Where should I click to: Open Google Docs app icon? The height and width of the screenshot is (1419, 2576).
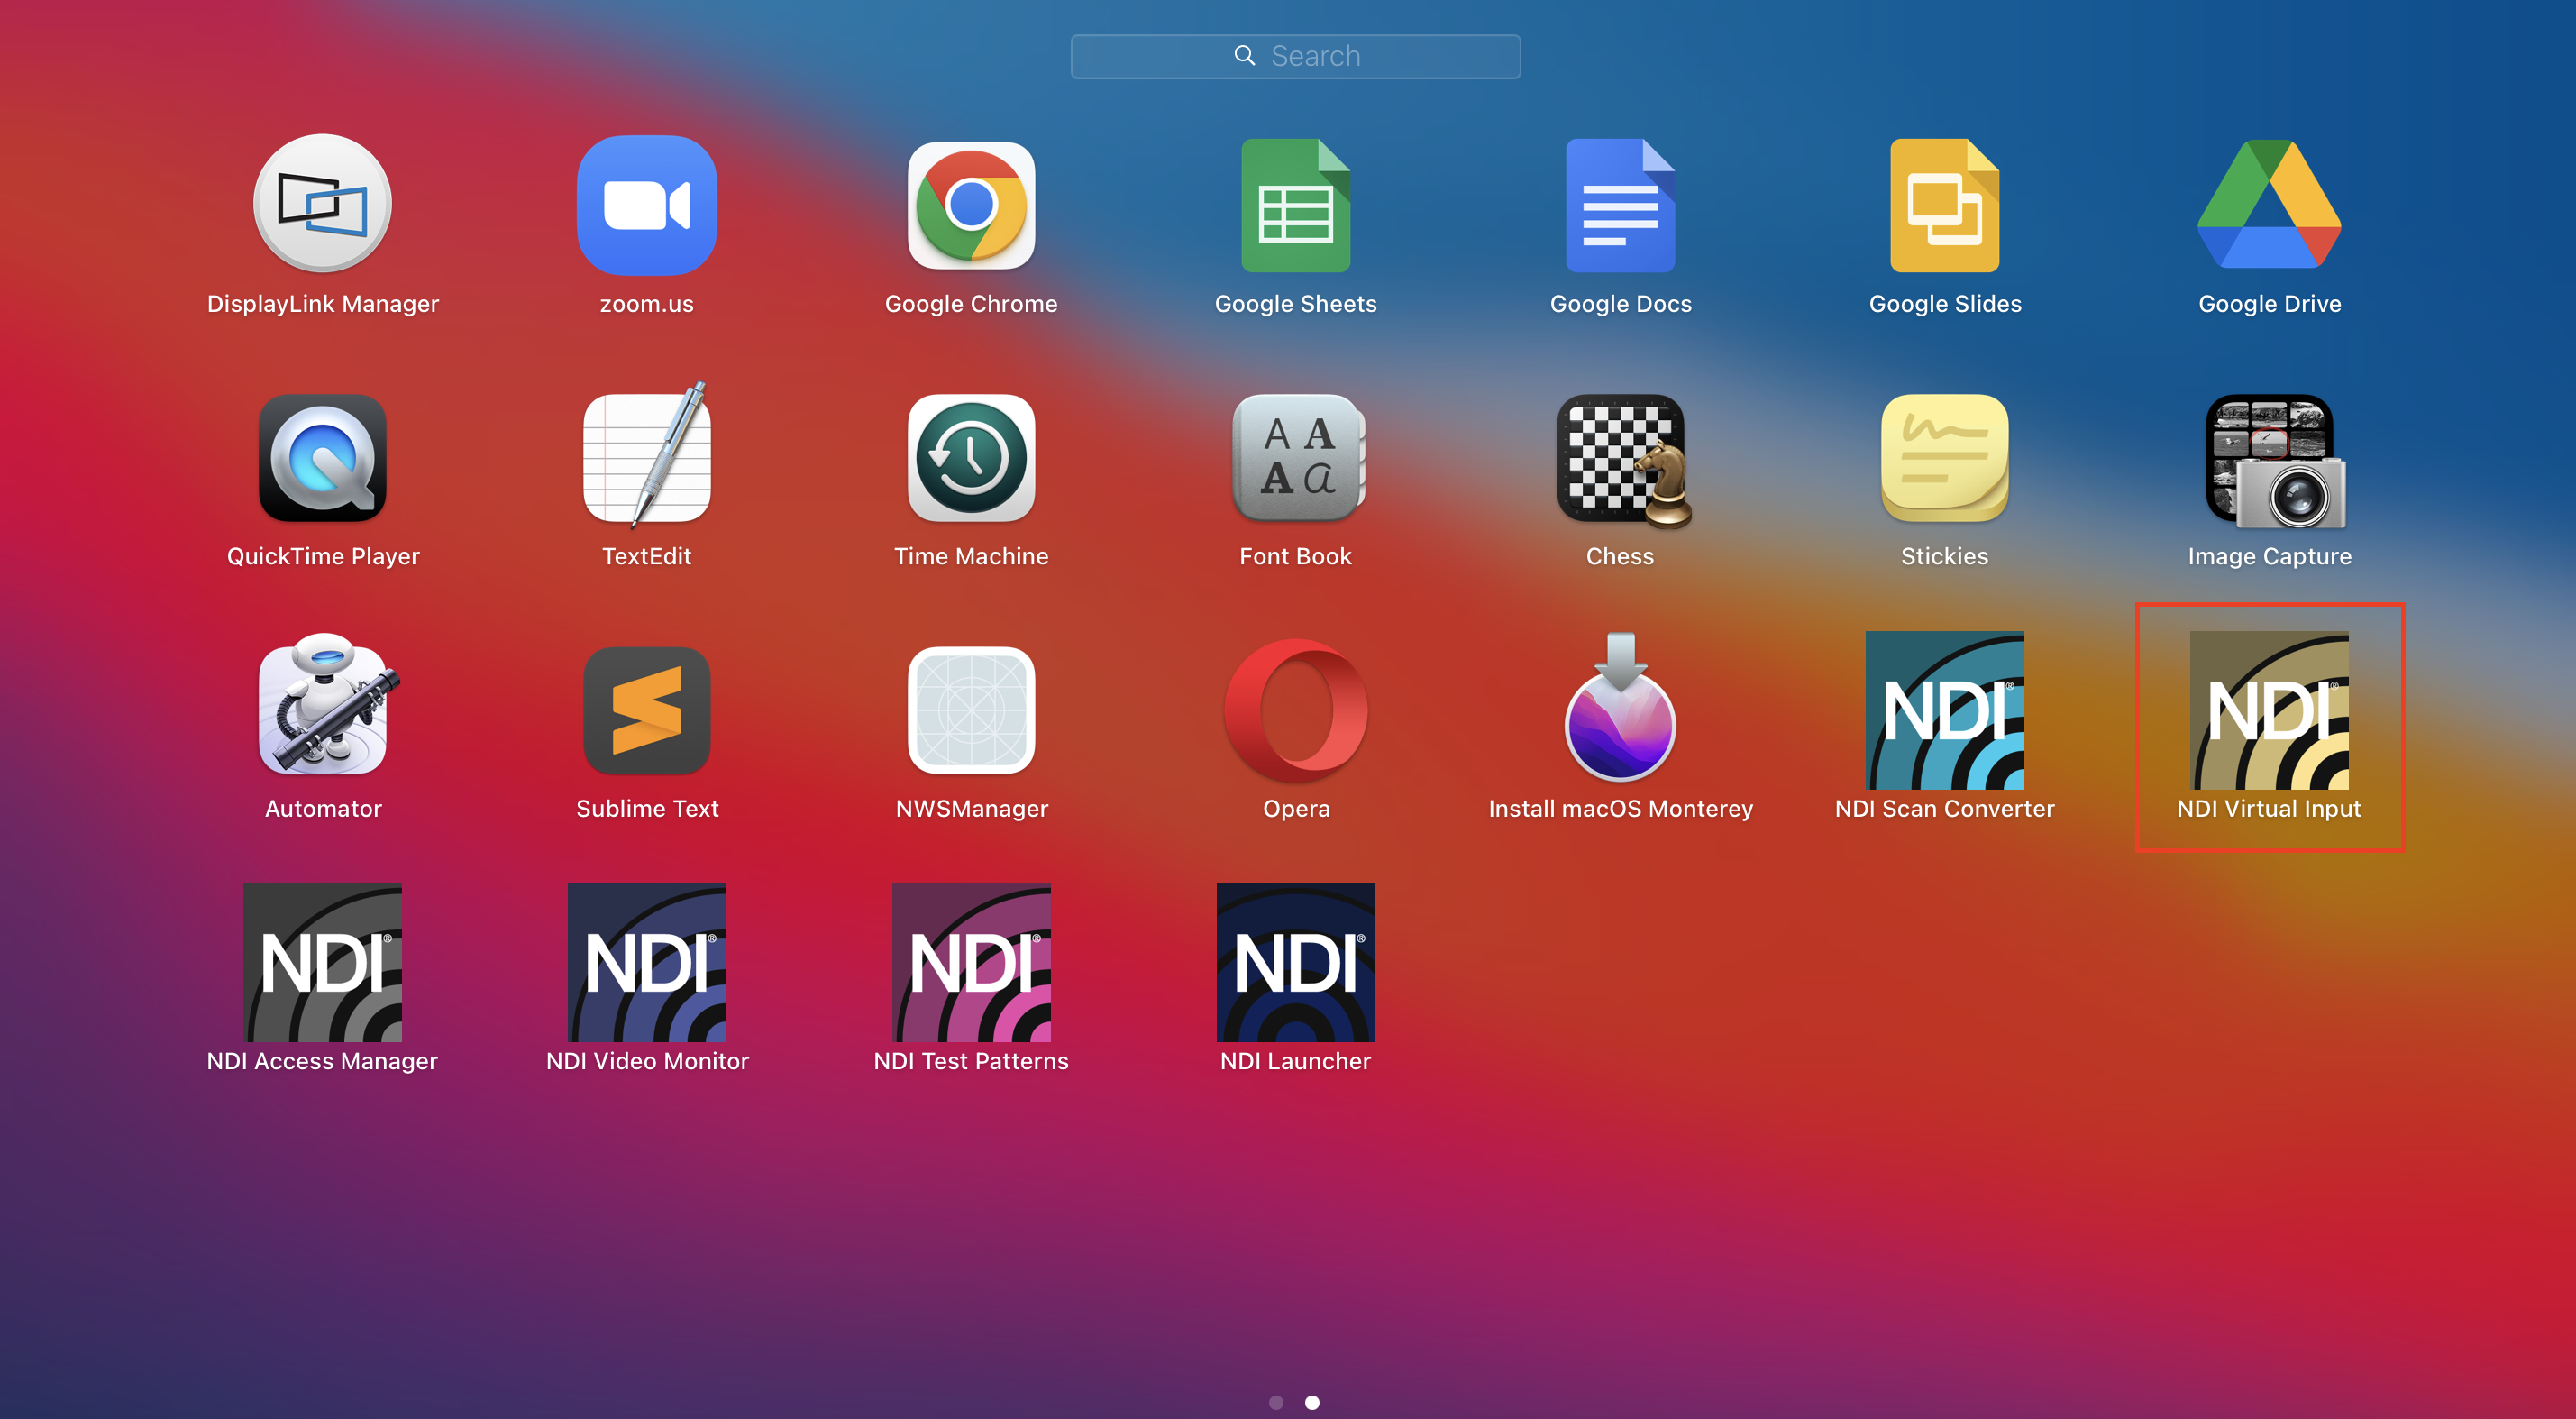click(x=1620, y=205)
